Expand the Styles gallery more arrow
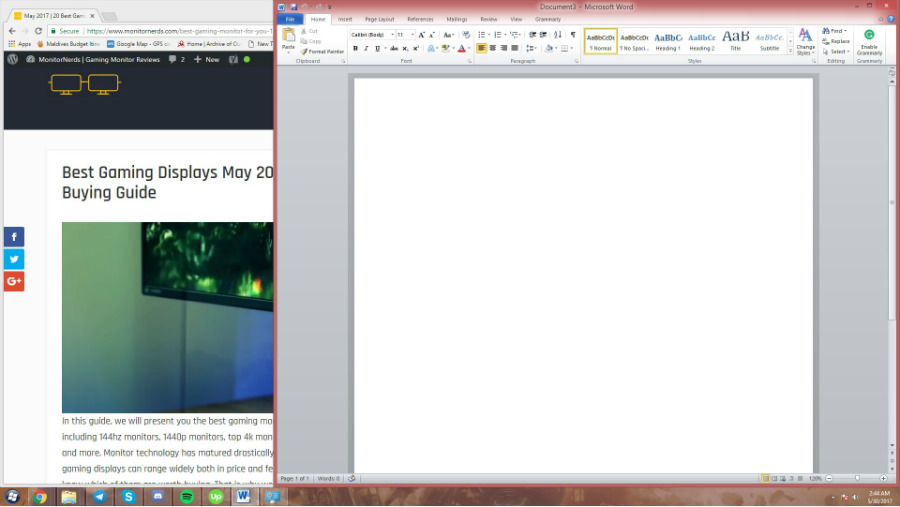This screenshot has width=900, height=507. [x=790, y=50]
